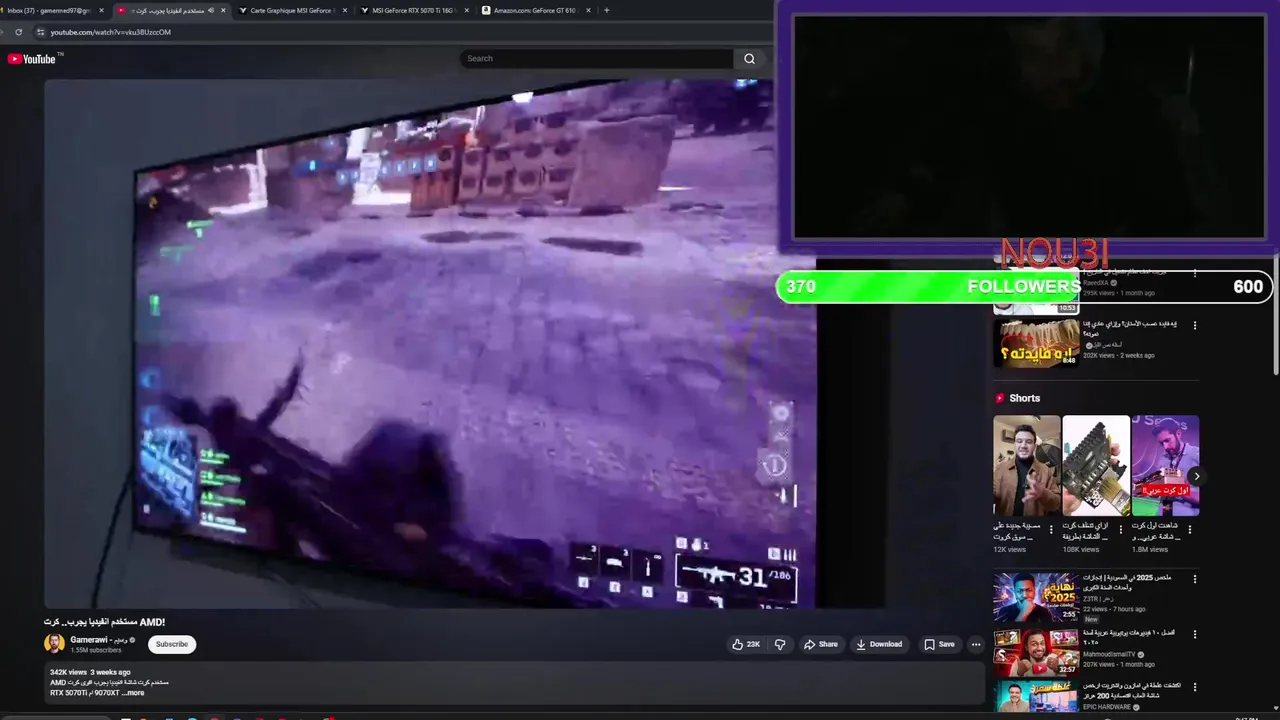Switch to the Carte Graphique MSI GeForce tab
1280x720 pixels.
tap(291, 10)
